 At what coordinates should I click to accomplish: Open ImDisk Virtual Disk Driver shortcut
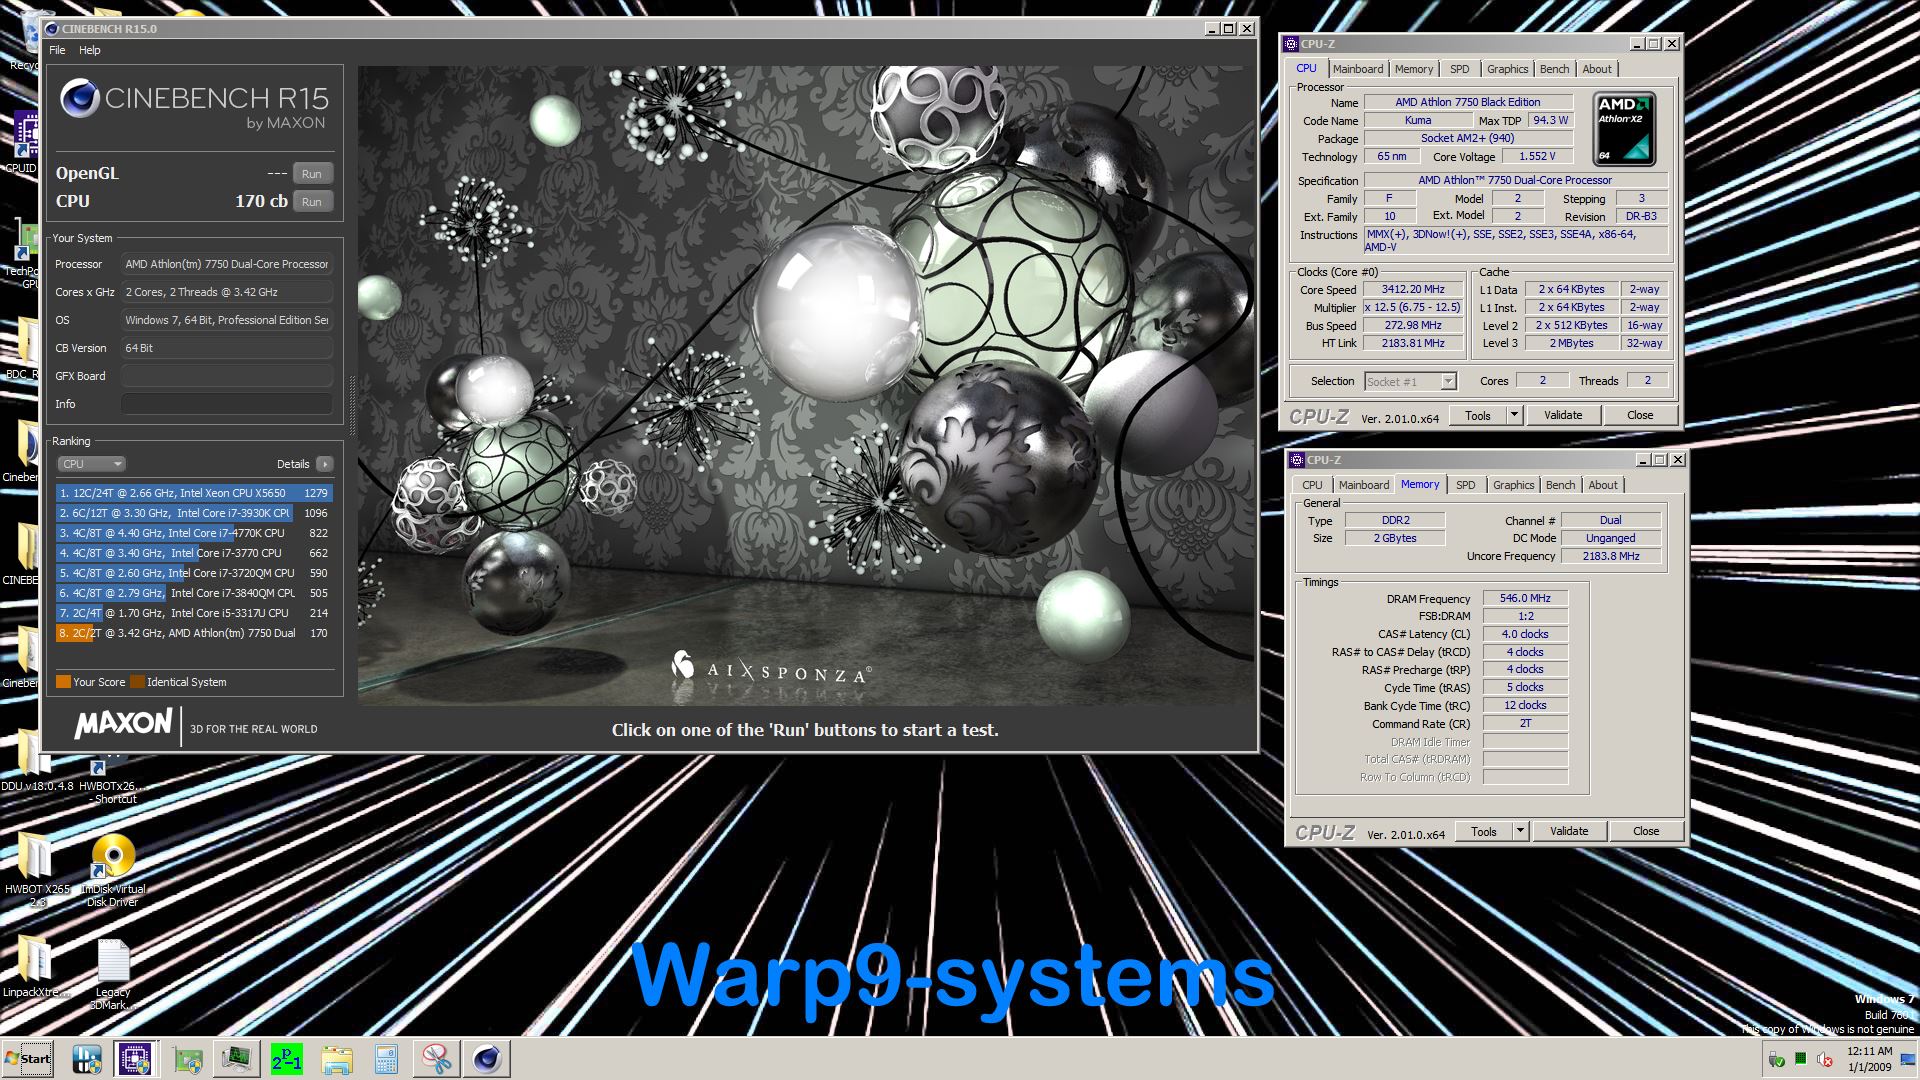(x=113, y=870)
